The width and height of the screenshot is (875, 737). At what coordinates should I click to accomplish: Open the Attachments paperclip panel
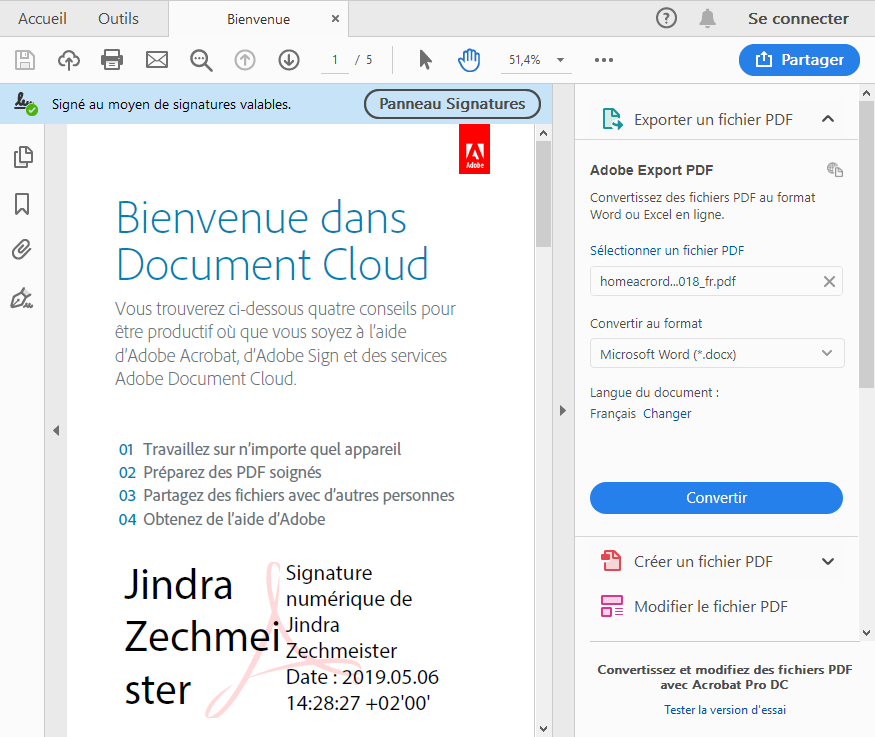click(22, 250)
